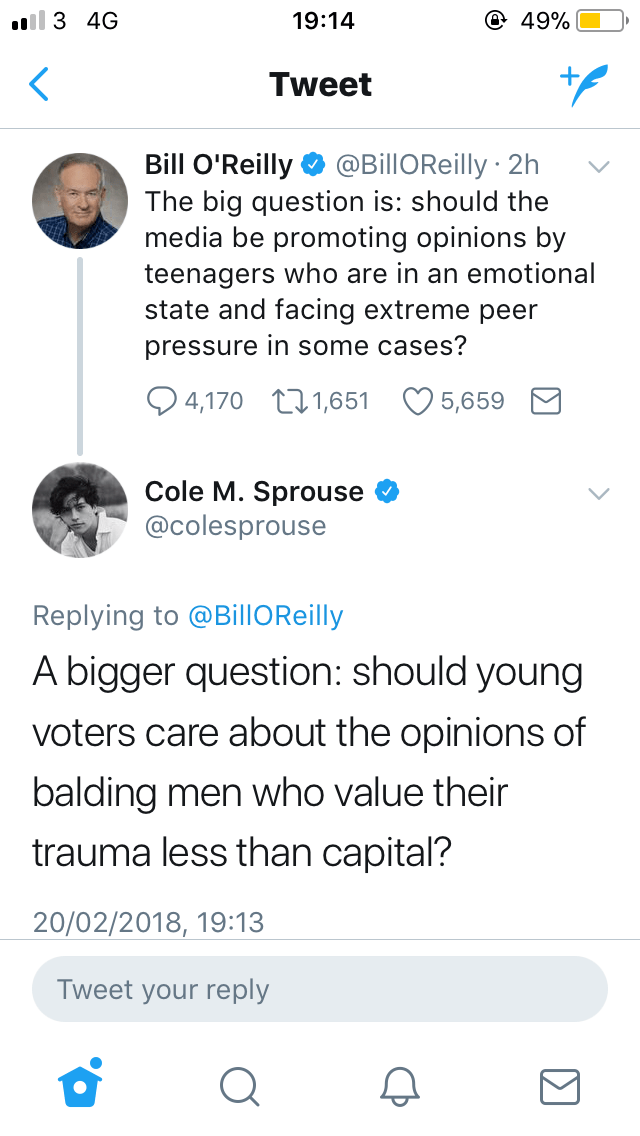The image size is (640, 1136).
Task: Open the Home tab in bottom bar
Action: tap(81, 1083)
